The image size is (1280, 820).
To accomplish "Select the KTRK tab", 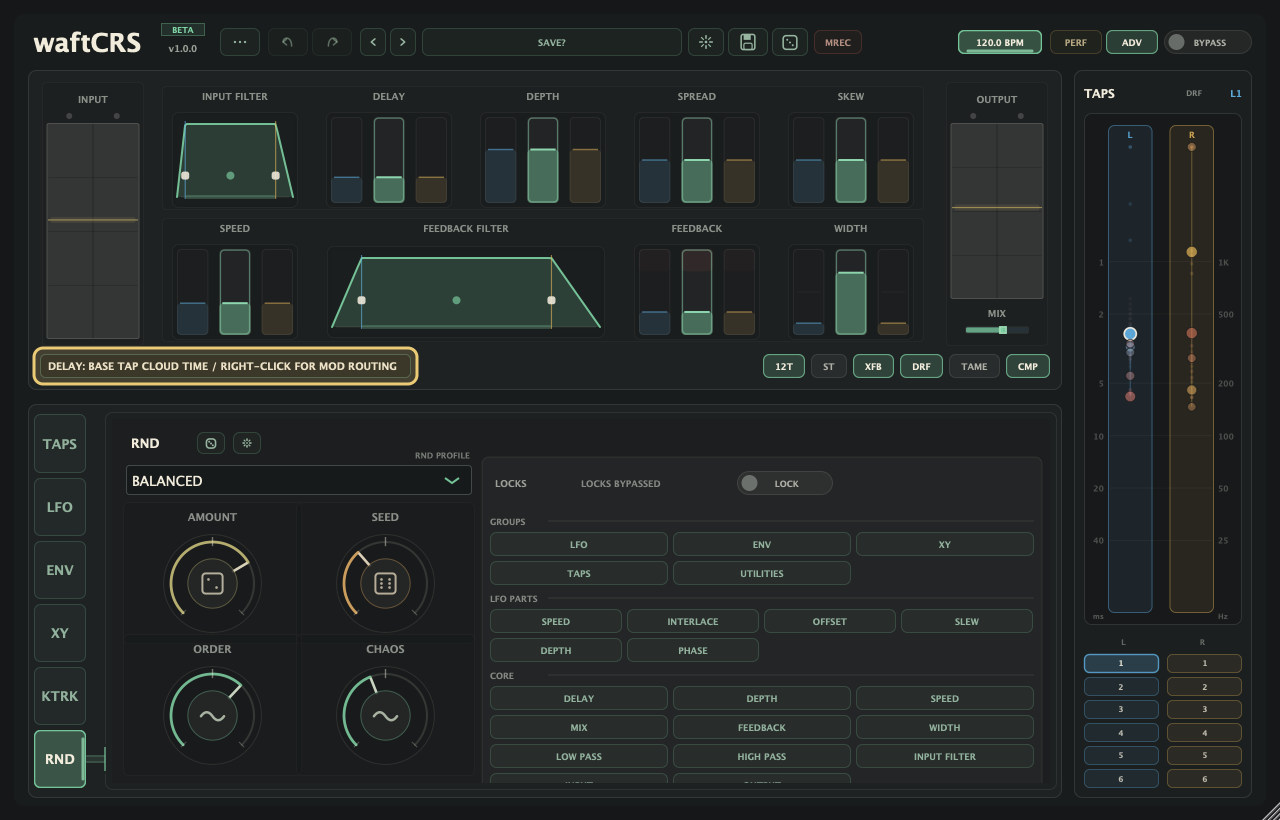I will click(x=60, y=696).
